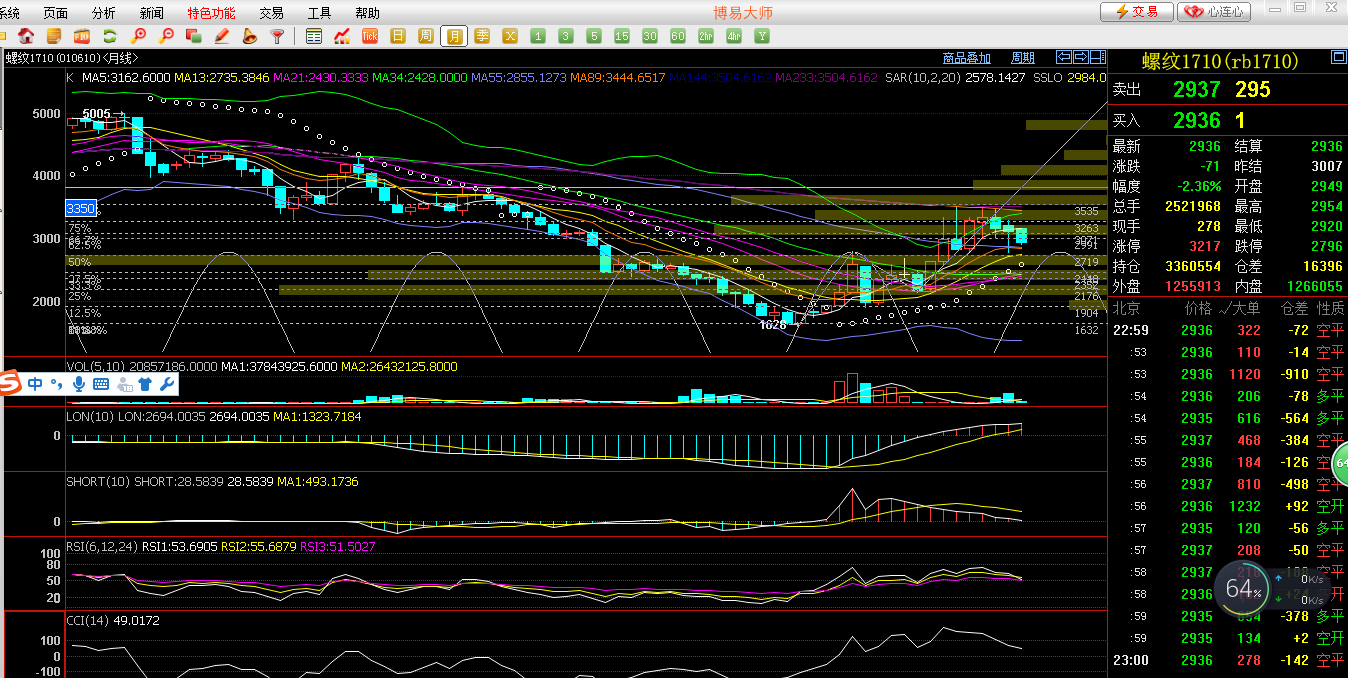The width and height of the screenshot is (1348, 678).
Task: Open the Sogou soft keyboard icon
Action: pos(101,384)
